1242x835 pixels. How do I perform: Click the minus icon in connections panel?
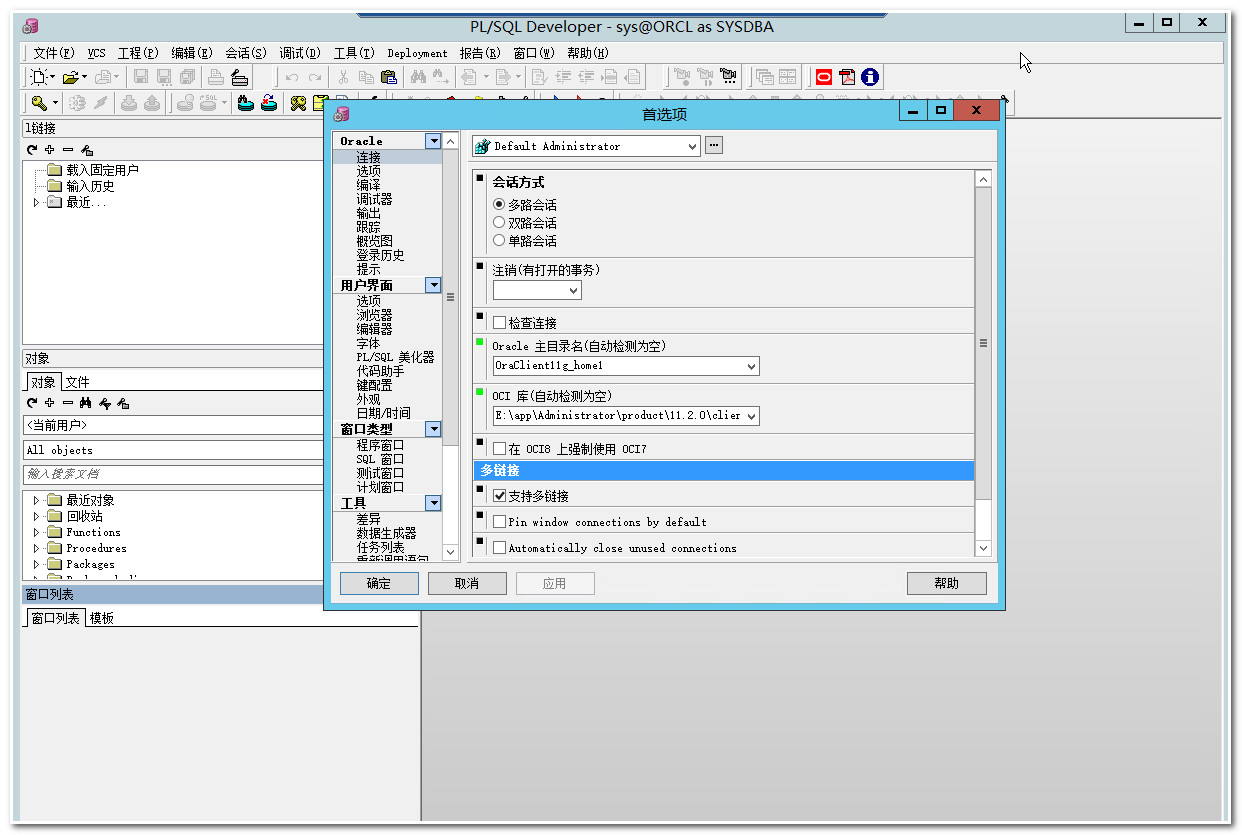[x=68, y=150]
